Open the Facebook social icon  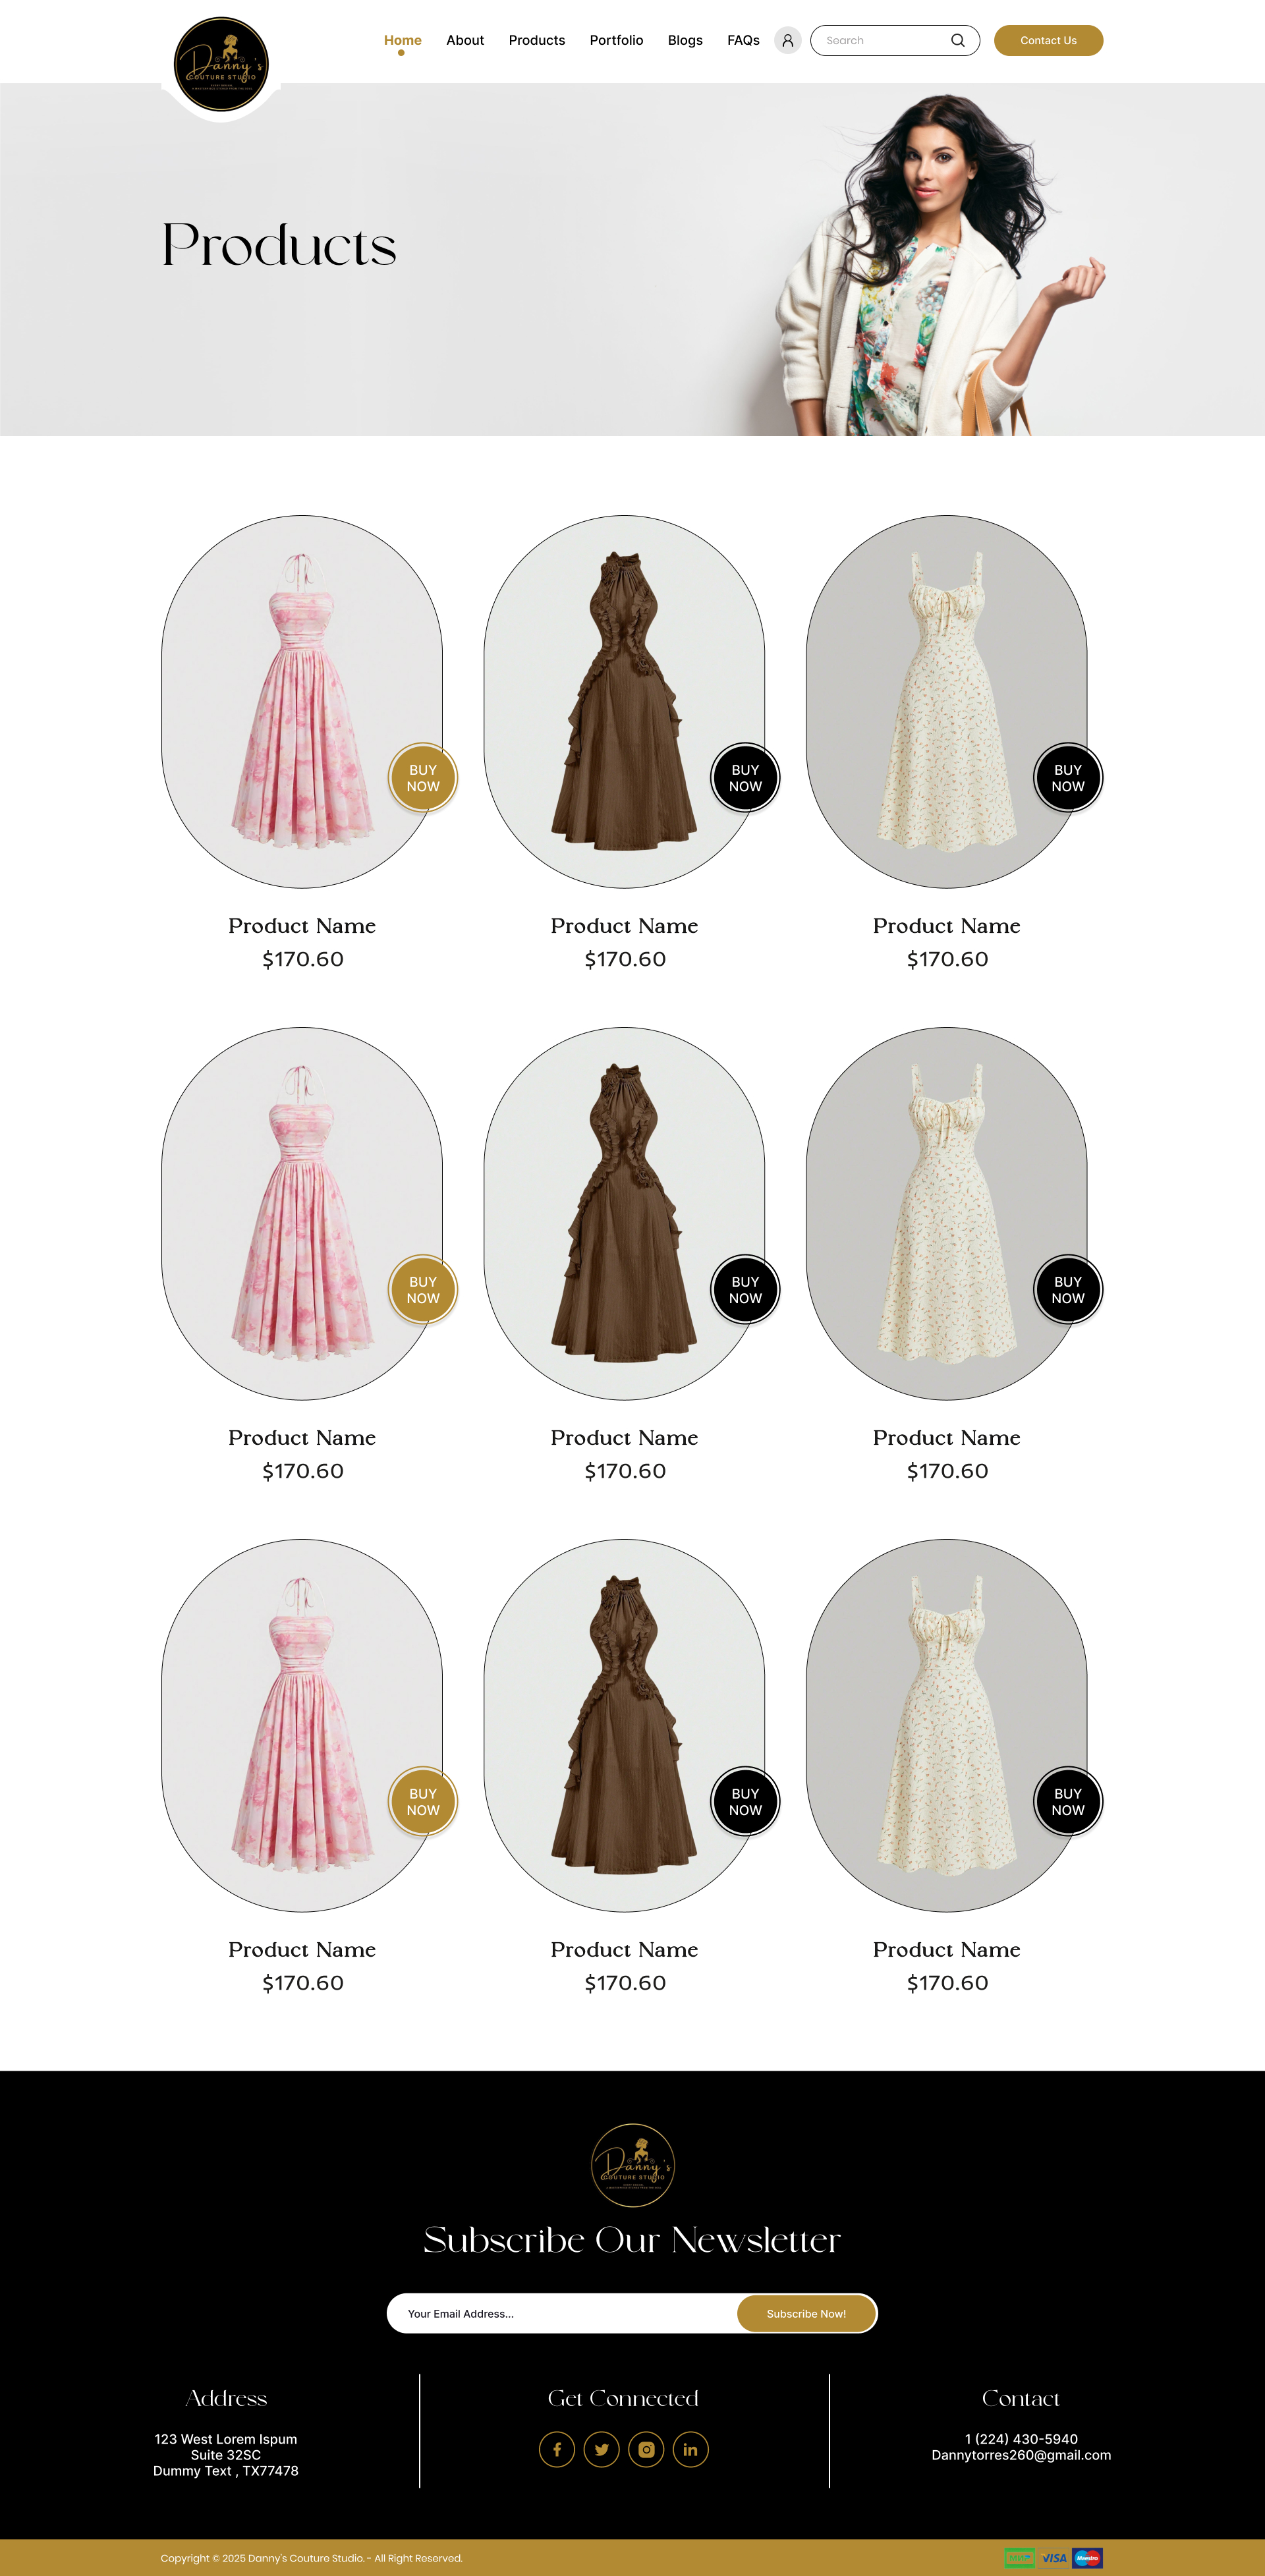point(557,2449)
